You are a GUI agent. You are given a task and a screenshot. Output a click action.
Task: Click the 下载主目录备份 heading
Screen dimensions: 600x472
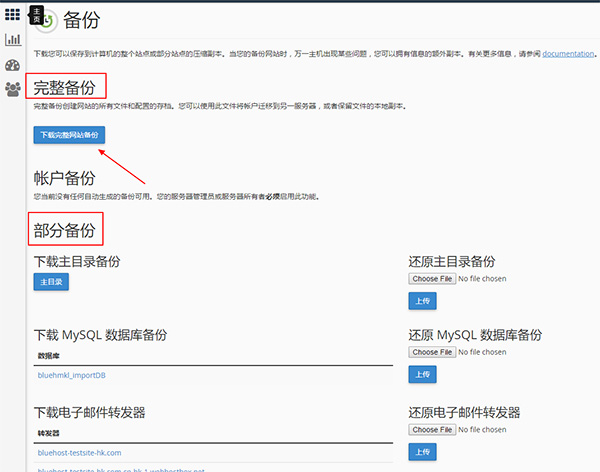pos(77,262)
